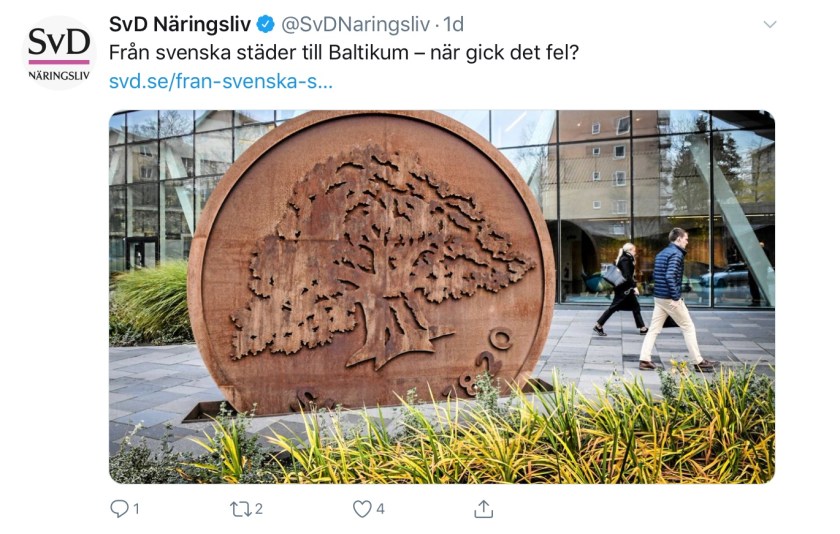Open the svd.se/fran-svenska-s… link
Viewport: 840px width, 534px height.
221,81
